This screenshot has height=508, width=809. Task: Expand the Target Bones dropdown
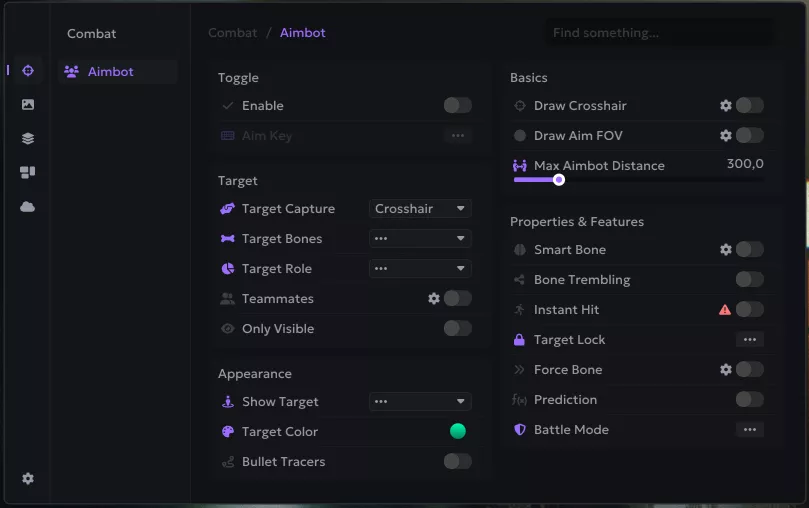coord(420,239)
